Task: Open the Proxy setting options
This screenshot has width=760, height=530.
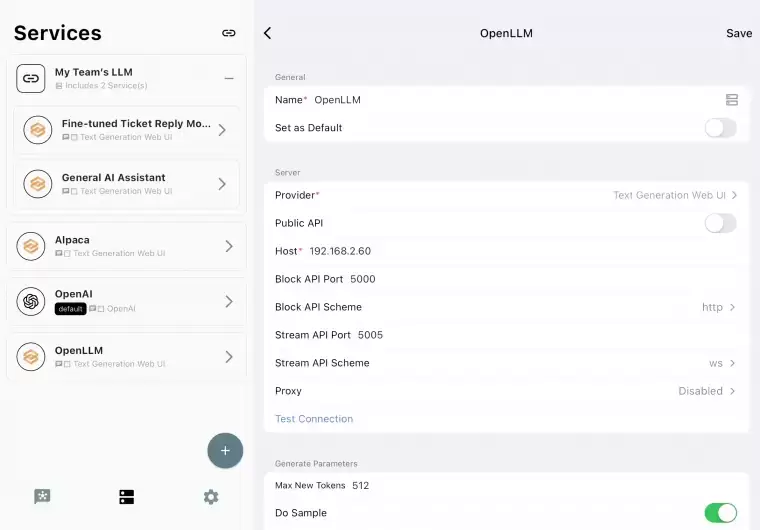Action: pyautogui.click(x=706, y=391)
